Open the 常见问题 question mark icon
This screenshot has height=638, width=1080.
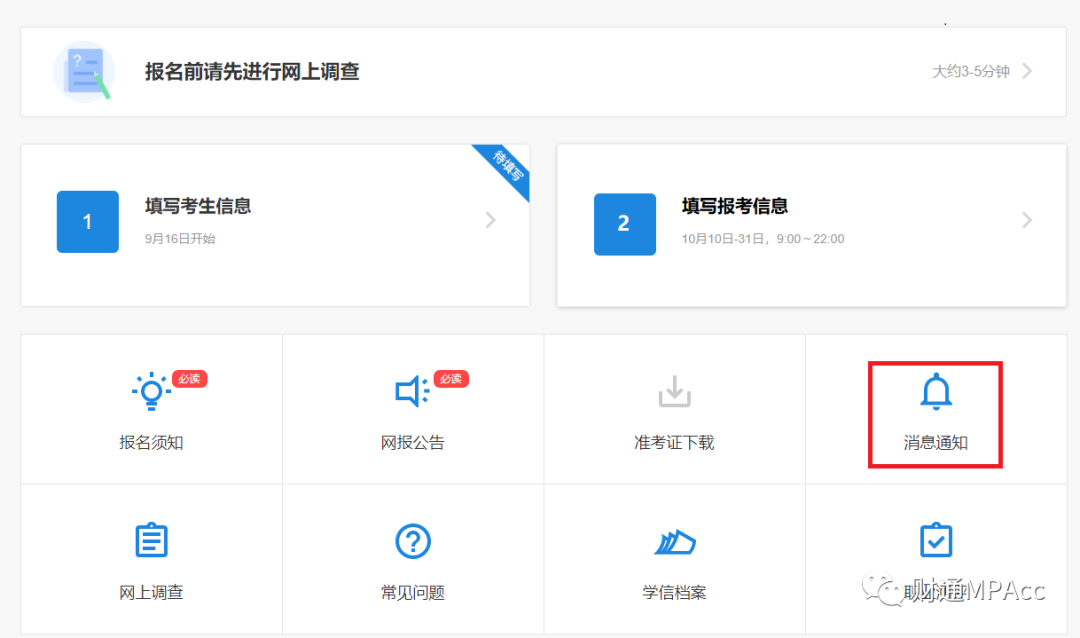tap(412, 541)
